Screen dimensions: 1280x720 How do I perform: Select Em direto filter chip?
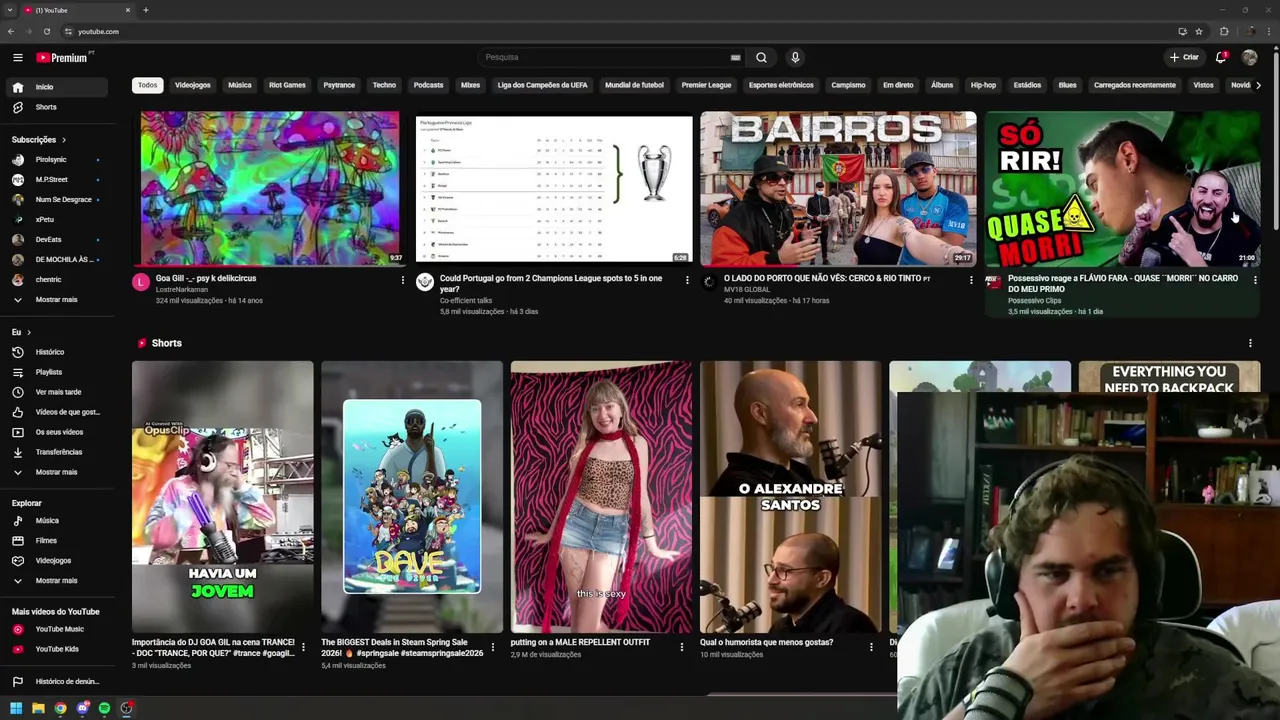tap(898, 85)
